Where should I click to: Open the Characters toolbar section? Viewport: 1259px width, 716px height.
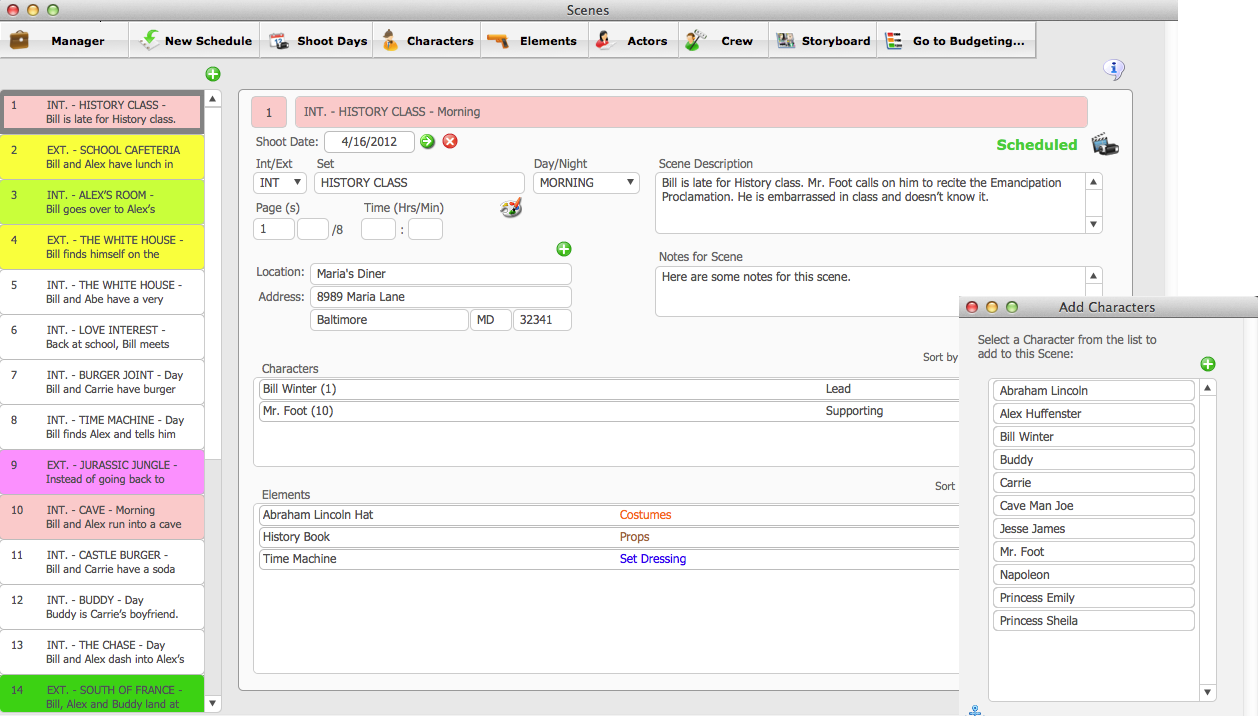point(427,41)
